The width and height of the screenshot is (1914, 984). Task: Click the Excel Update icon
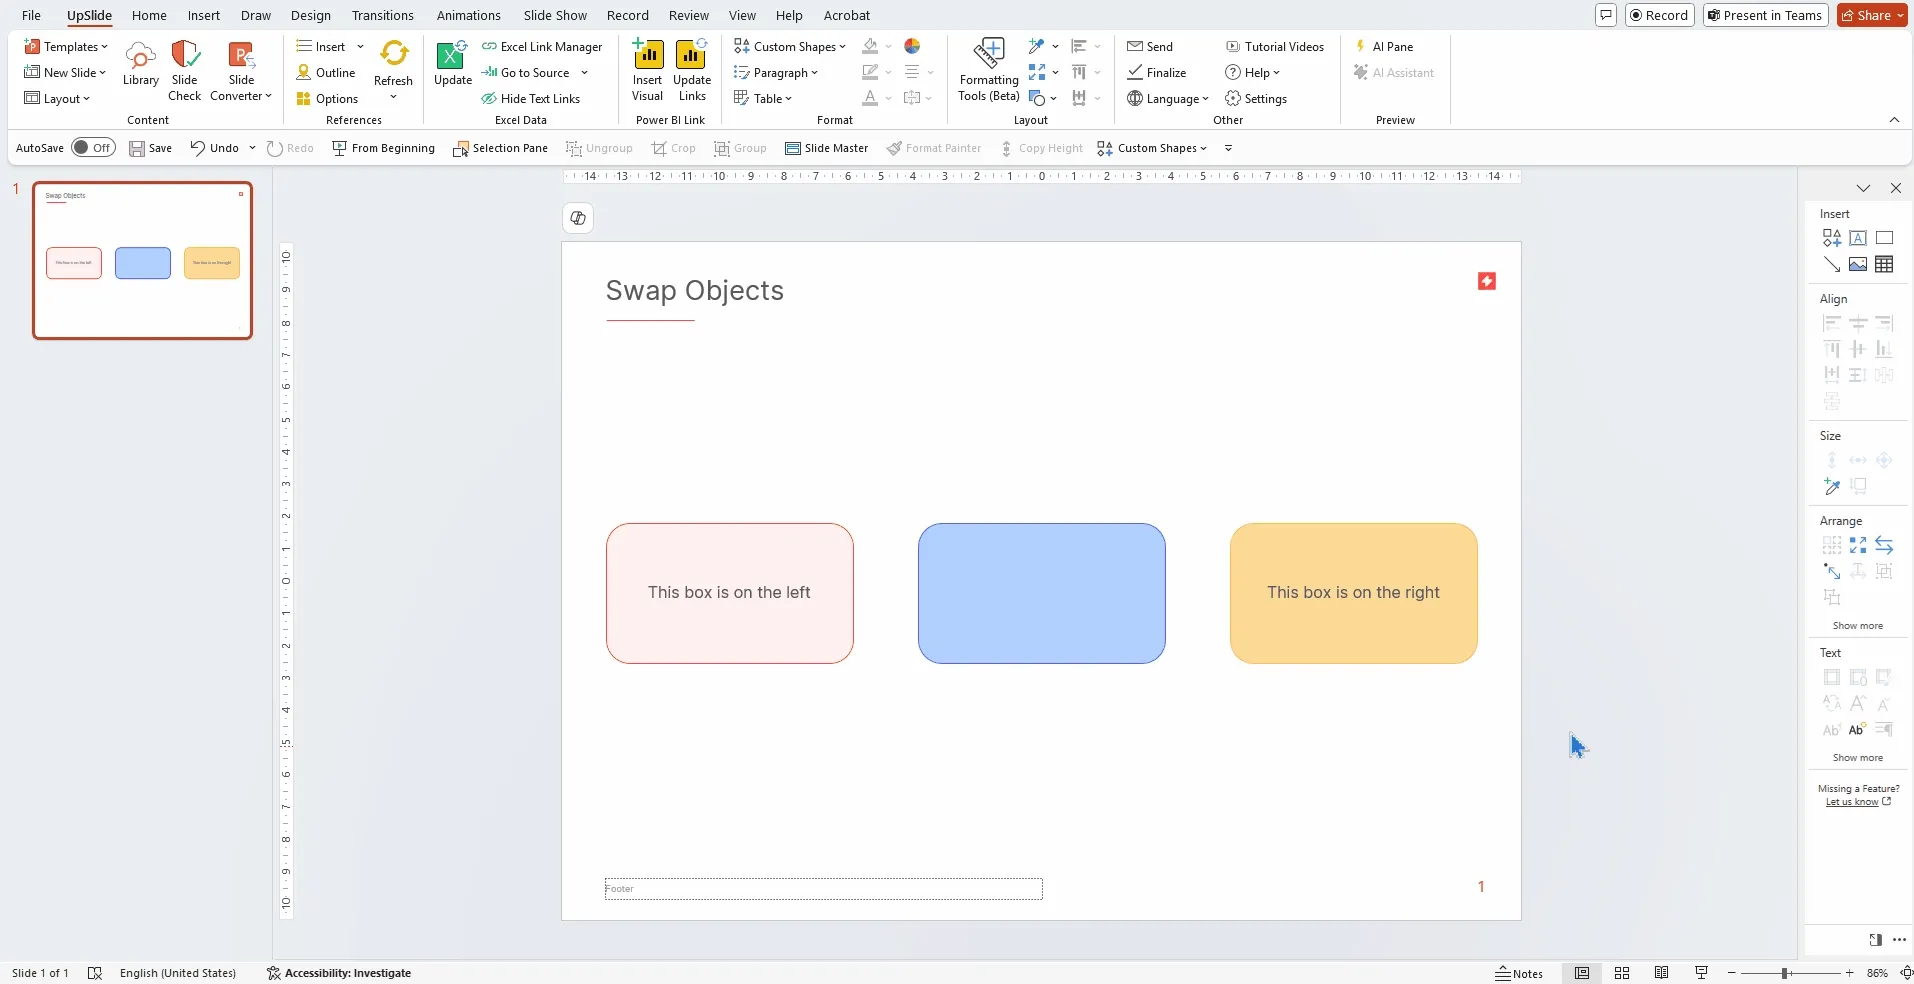452,65
